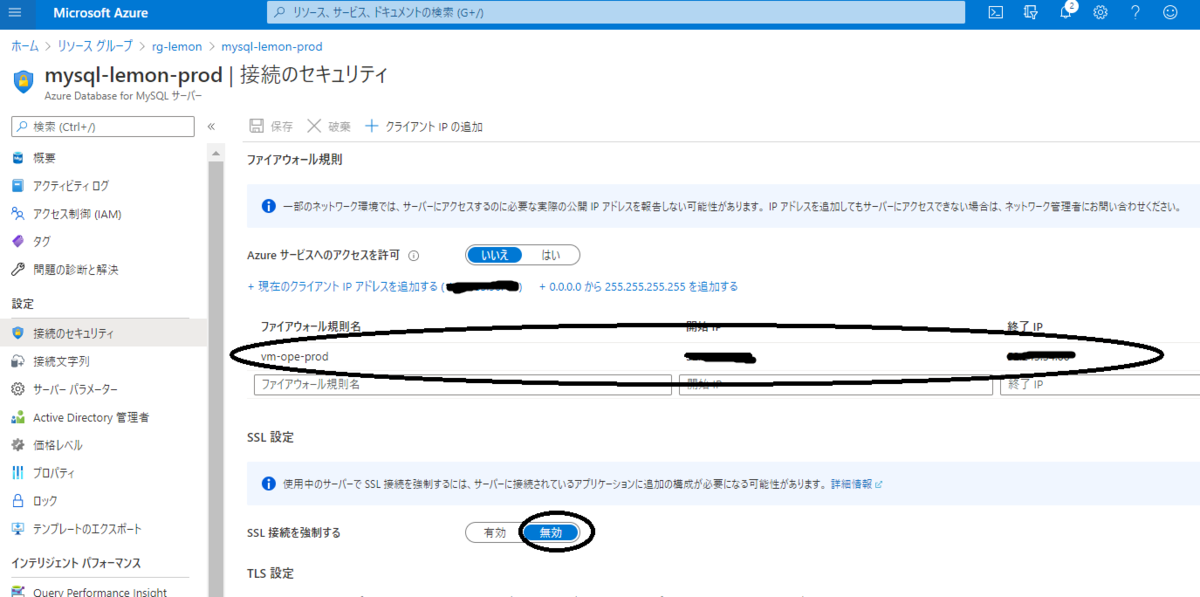Go to the リソース グループ breadcrumb
This screenshot has width=1200, height=597.
point(95,46)
